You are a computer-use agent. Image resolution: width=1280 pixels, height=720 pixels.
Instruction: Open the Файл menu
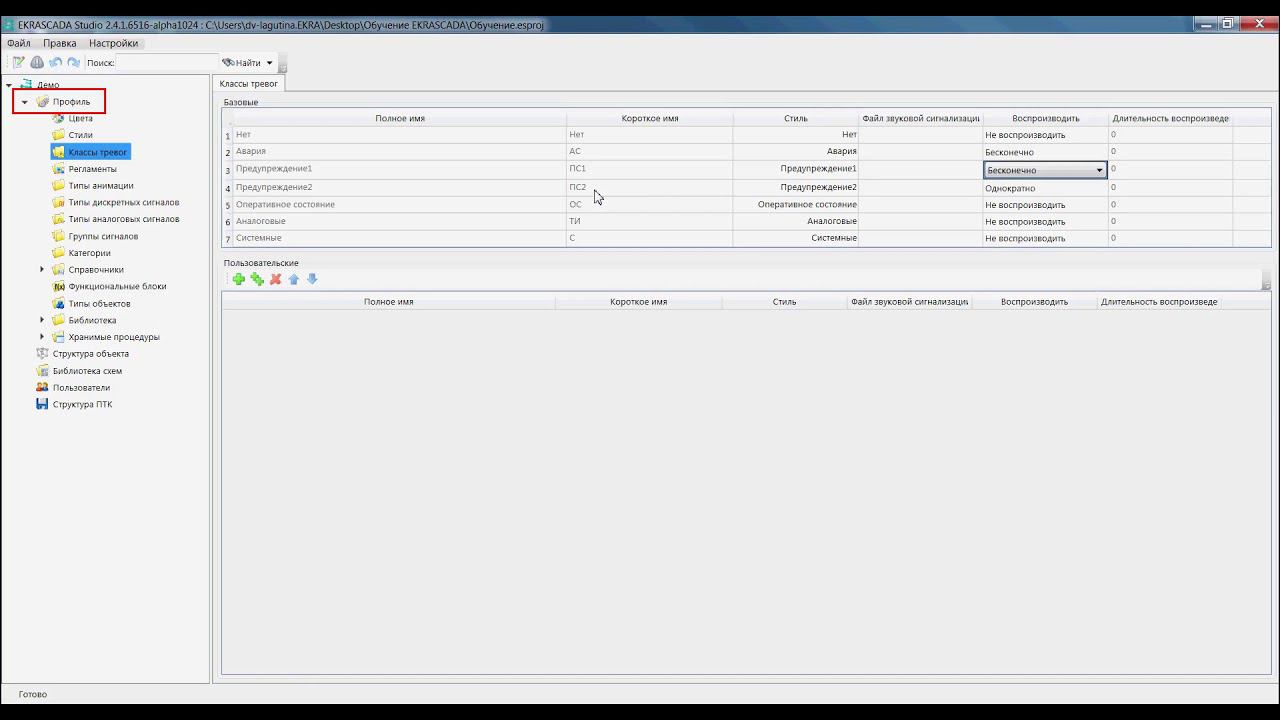(18, 43)
